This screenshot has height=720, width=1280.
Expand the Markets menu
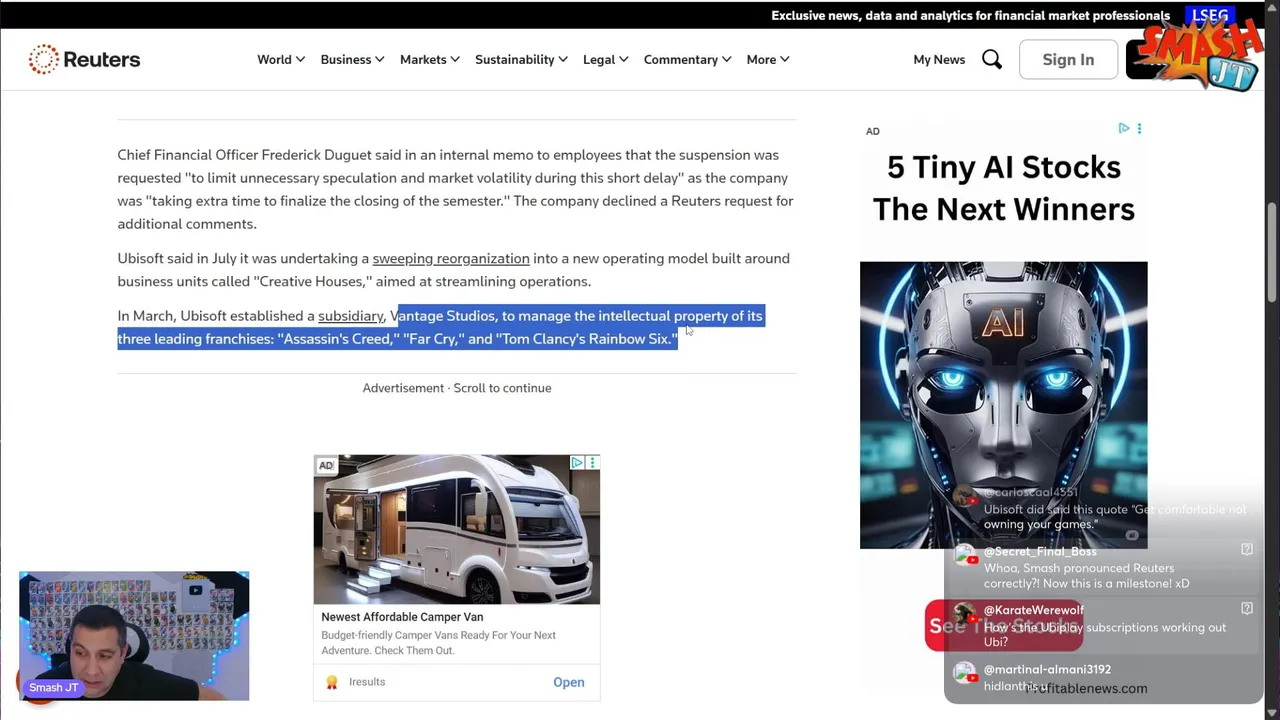pyautogui.click(x=430, y=59)
